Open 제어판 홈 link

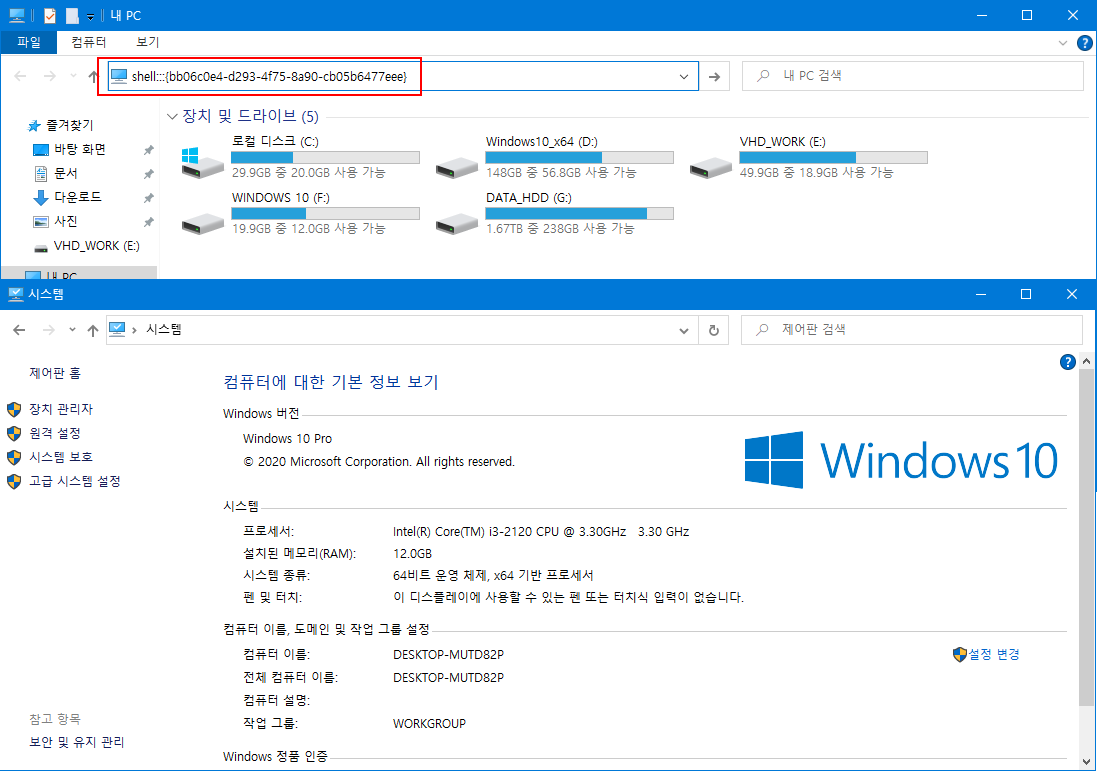pos(55,373)
